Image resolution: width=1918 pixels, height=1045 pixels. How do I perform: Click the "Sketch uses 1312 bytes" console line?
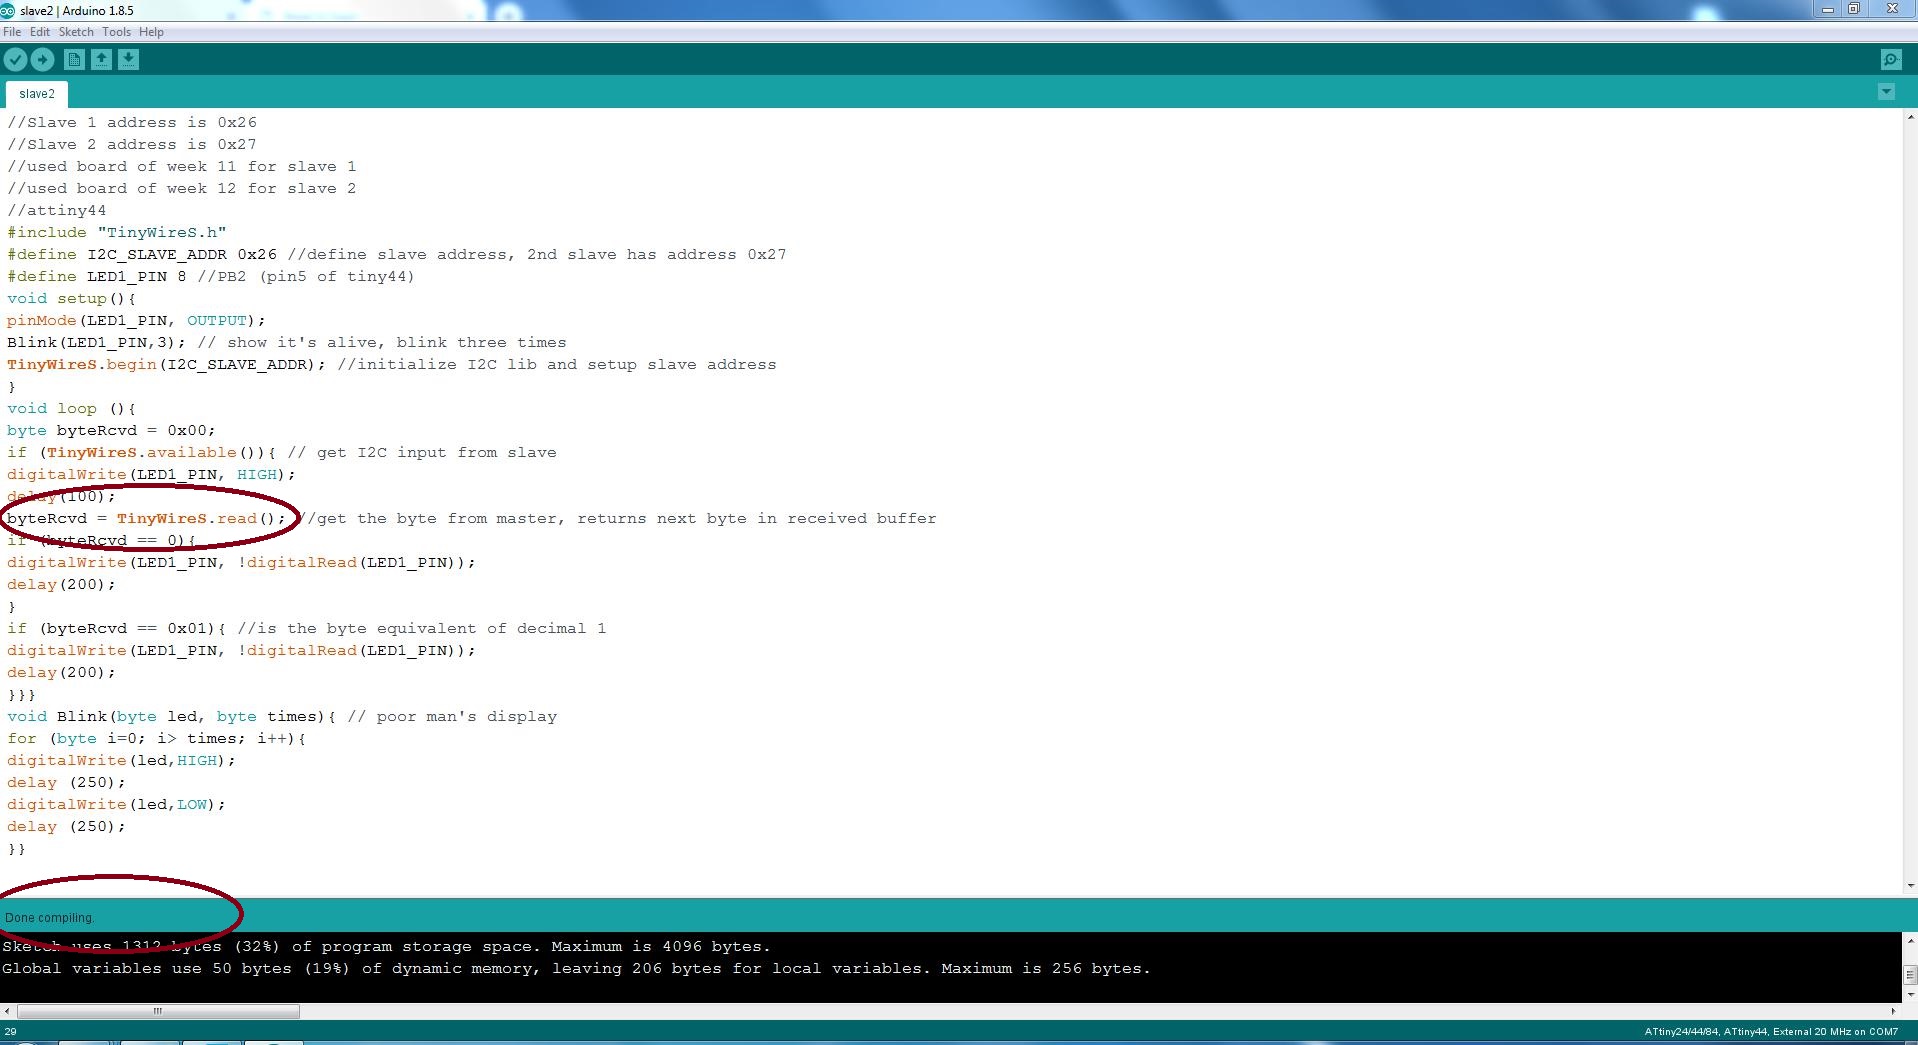pos(386,946)
